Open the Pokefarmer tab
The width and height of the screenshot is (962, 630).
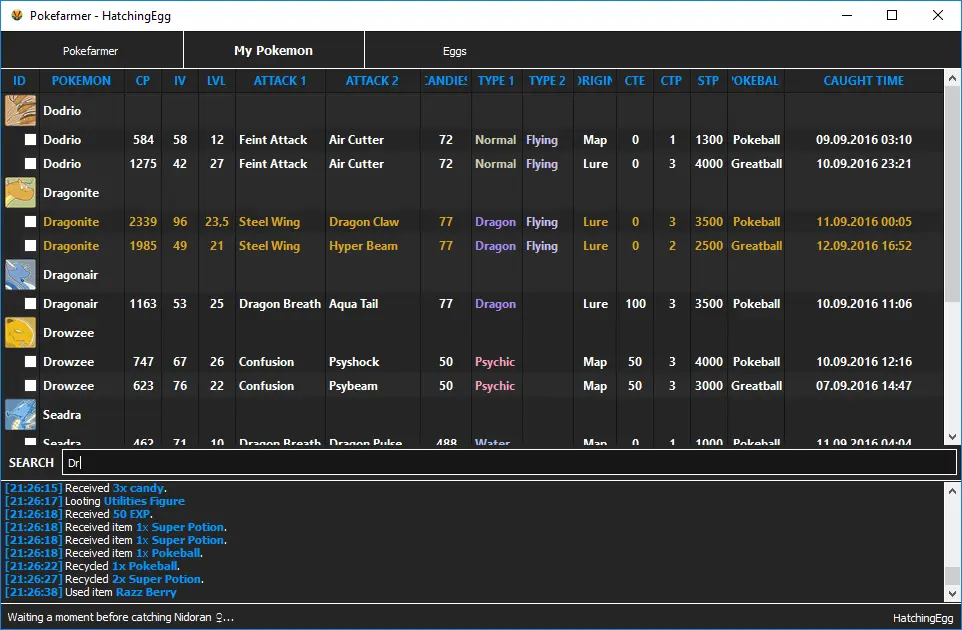pos(90,51)
